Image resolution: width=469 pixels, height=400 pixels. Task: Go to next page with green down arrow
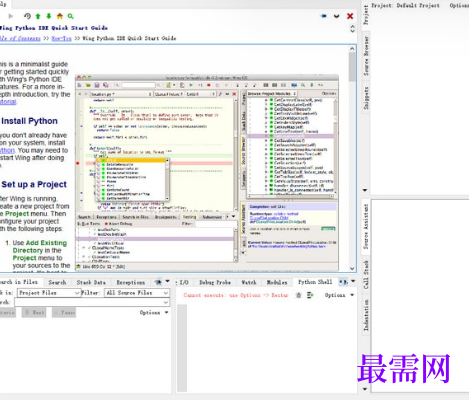[49, 16]
